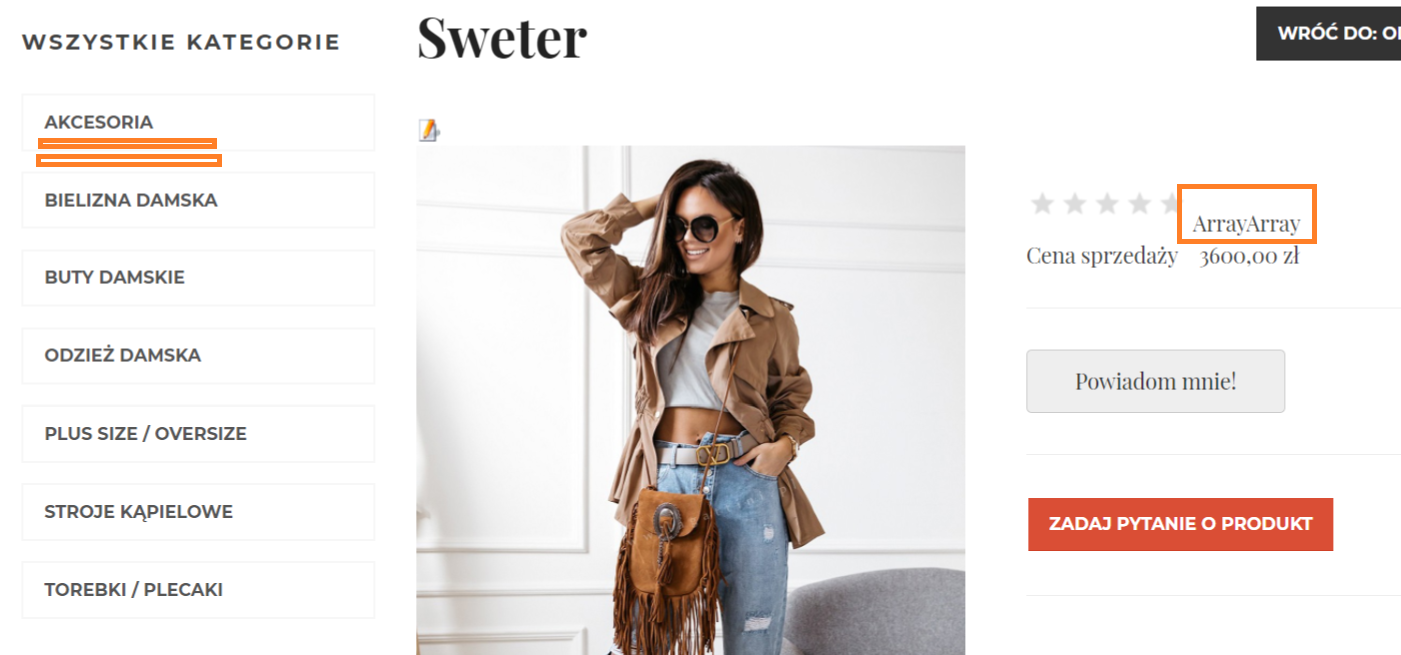Click the ArrayArray text beside rating stars
Image resolution: width=1401 pixels, height=655 pixels.
click(x=1246, y=224)
